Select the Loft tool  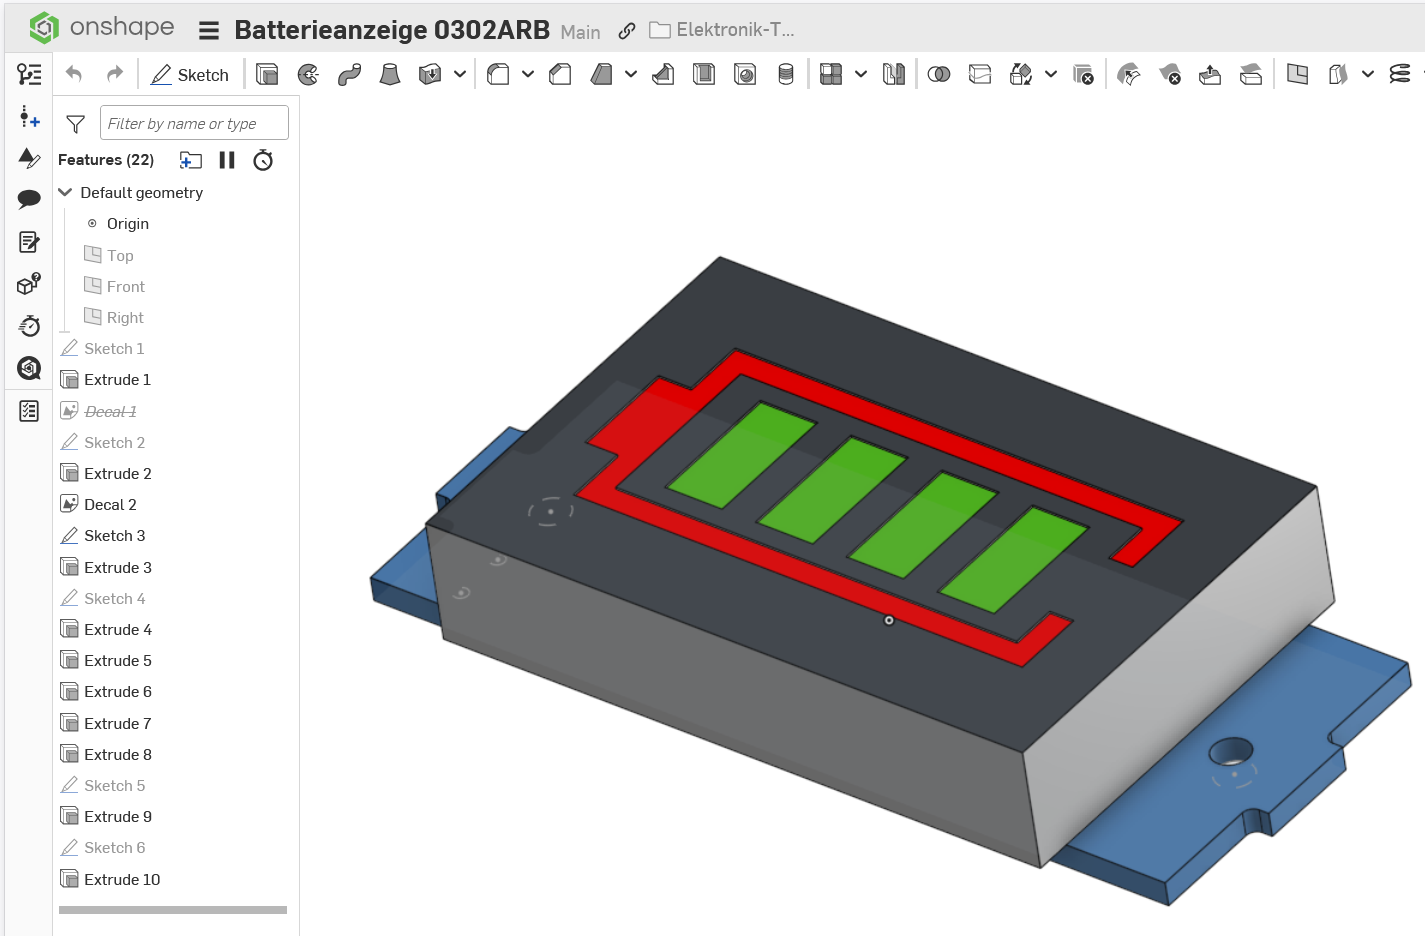[390, 74]
